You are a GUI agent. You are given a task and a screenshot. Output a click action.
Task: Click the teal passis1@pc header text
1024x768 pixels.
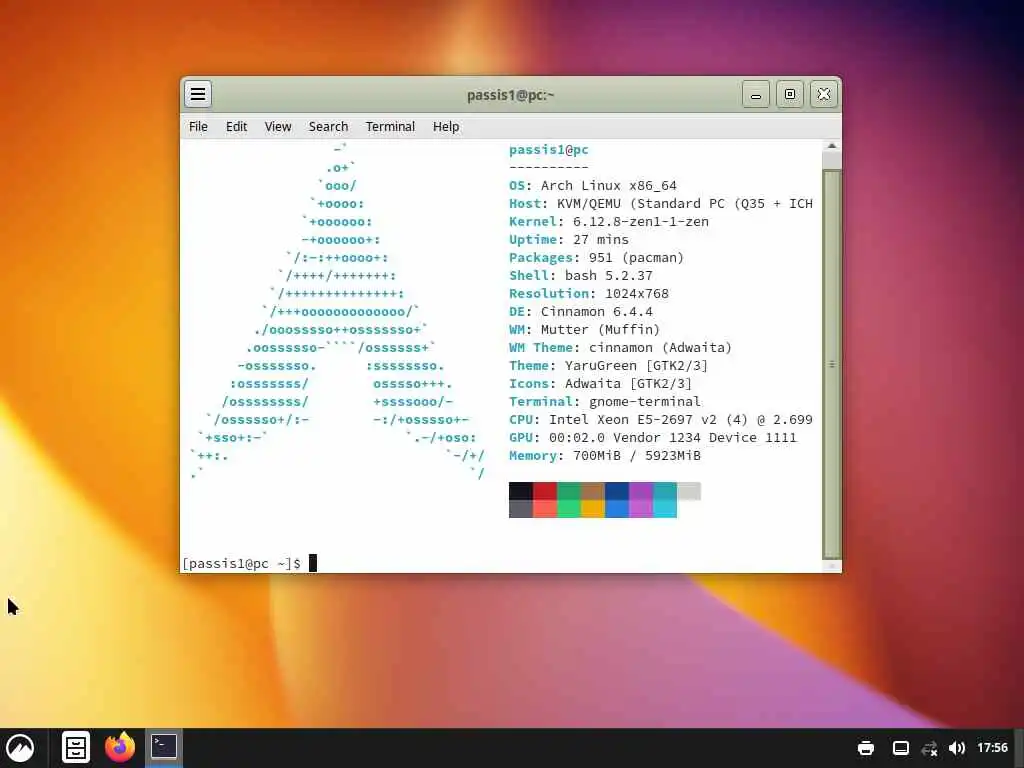pyautogui.click(x=549, y=150)
